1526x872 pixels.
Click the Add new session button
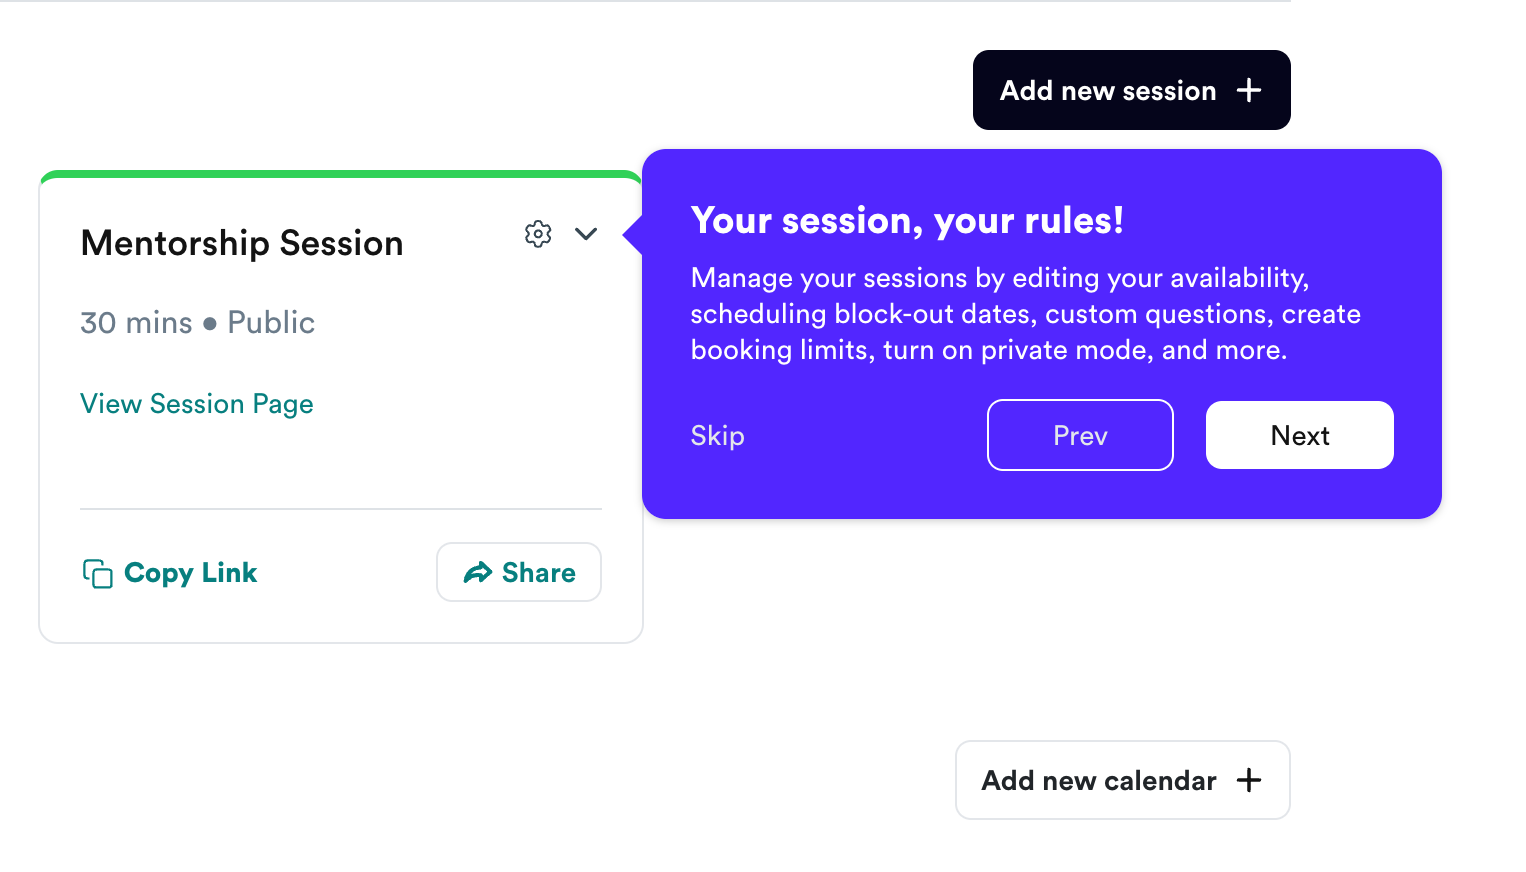1131,90
